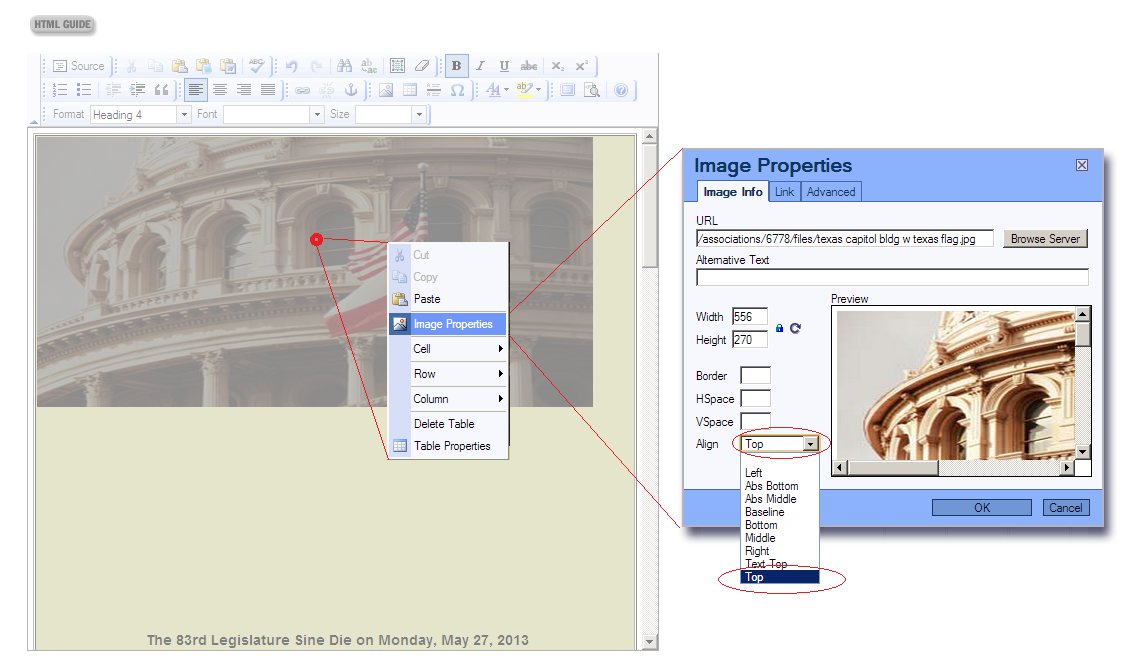Viewport: 1129px width, 661px height.
Task: Insert a horizontal line
Action: [433, 90]
